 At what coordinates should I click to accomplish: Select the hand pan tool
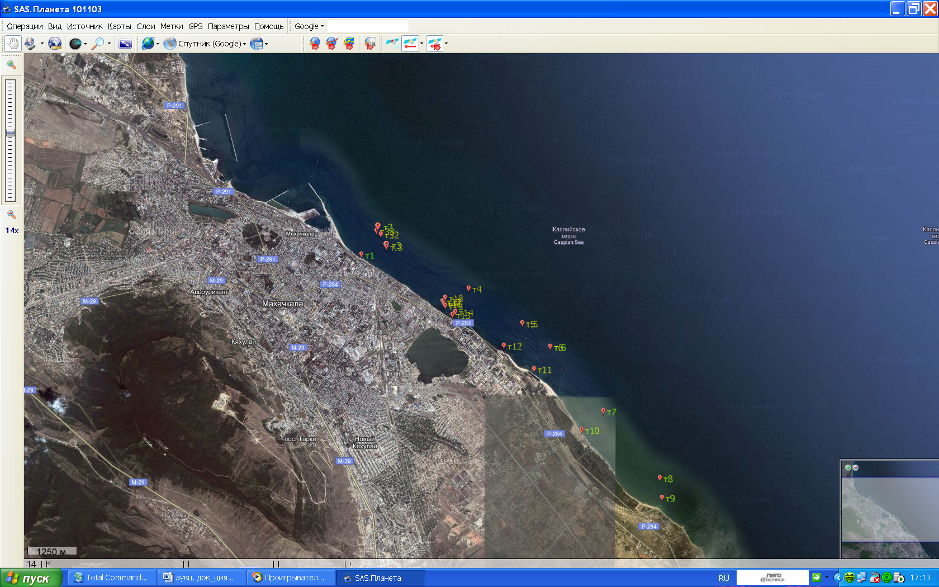13,43
